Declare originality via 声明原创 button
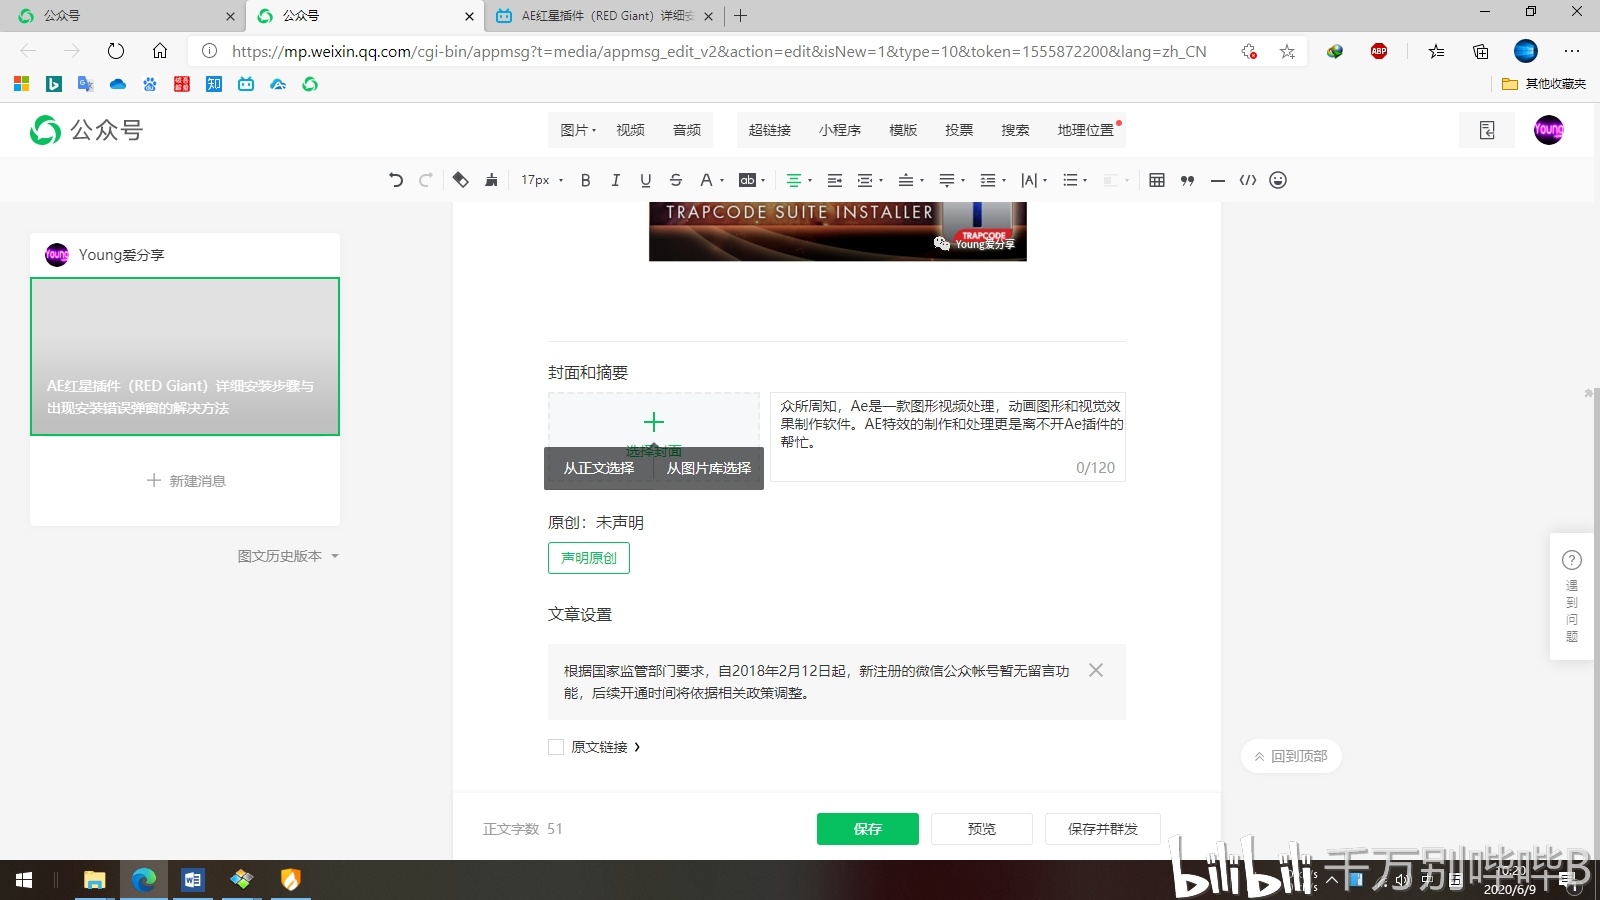This screenshot has height=900, width=1600. [x=588, y=558]
